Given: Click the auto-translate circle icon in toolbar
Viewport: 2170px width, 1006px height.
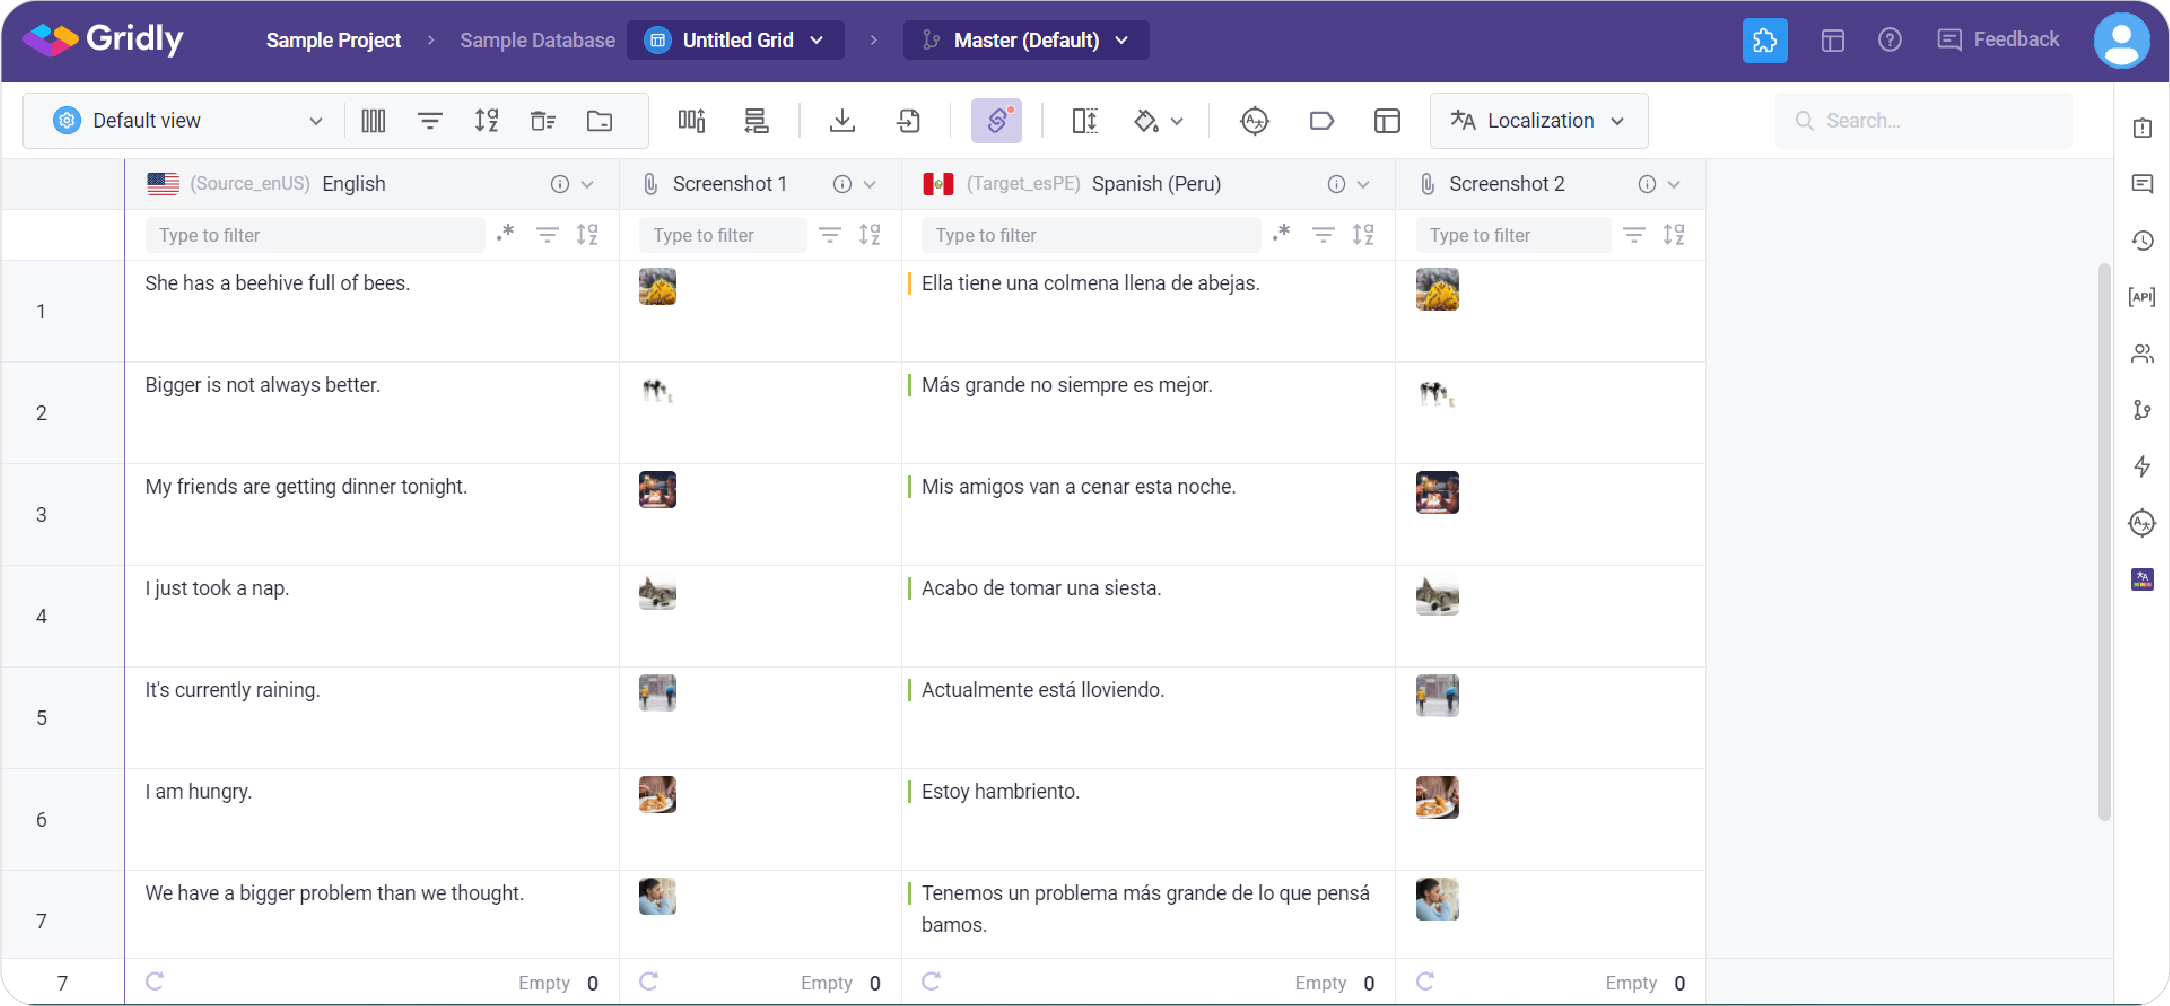Looking at the screenshot, I should pyautogui.click(x=1254, y=121).
